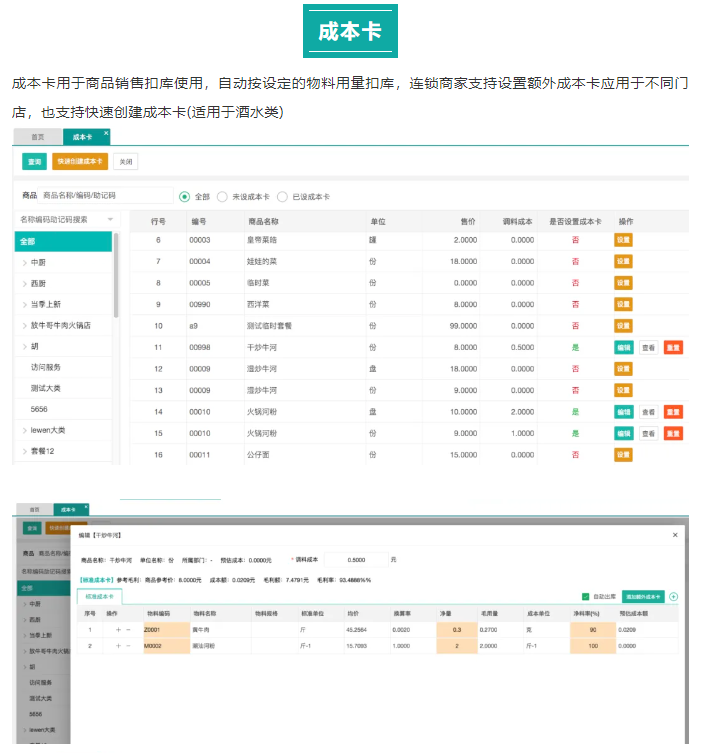The height and width of the screenshot is (753, 720).
Task: Click the 净量 cell showing 2
Action: tap(457, 646)
